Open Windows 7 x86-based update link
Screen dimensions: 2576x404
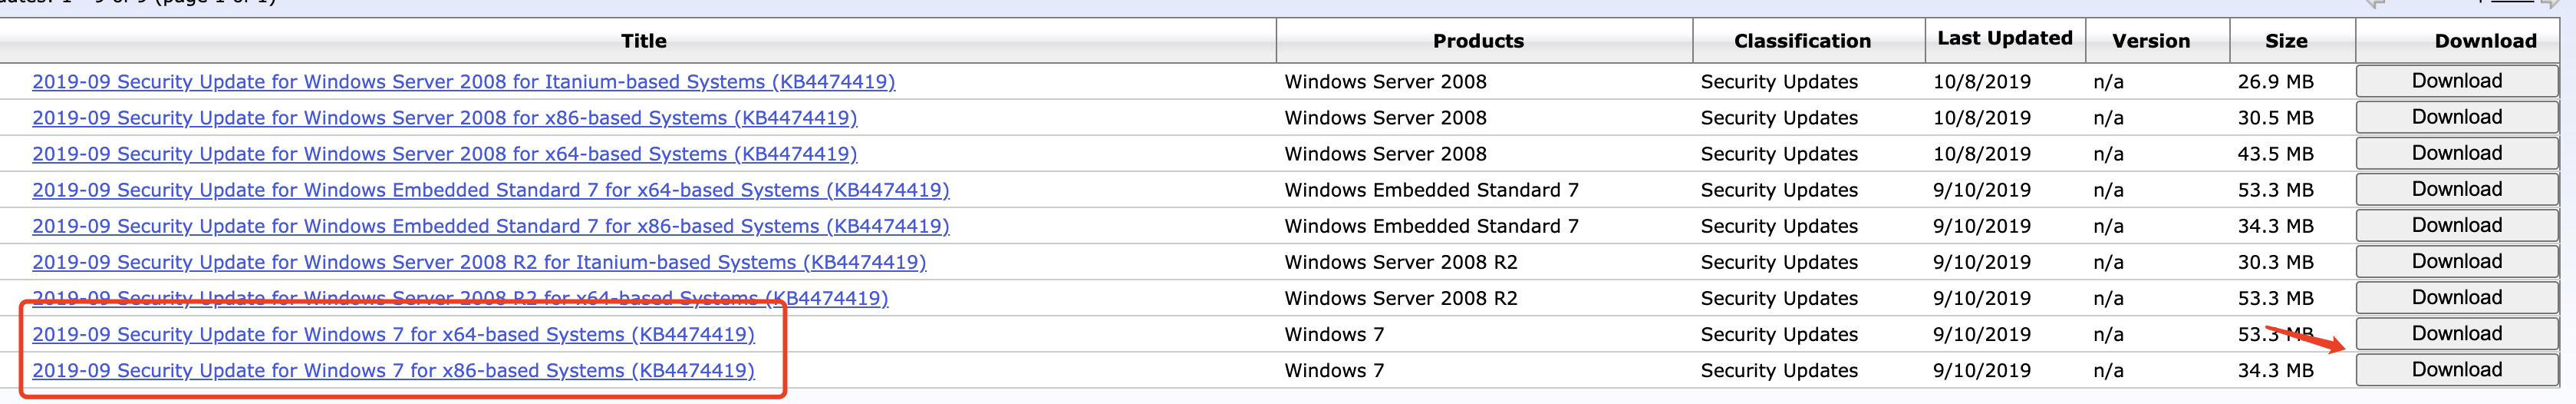coord(393,370)
